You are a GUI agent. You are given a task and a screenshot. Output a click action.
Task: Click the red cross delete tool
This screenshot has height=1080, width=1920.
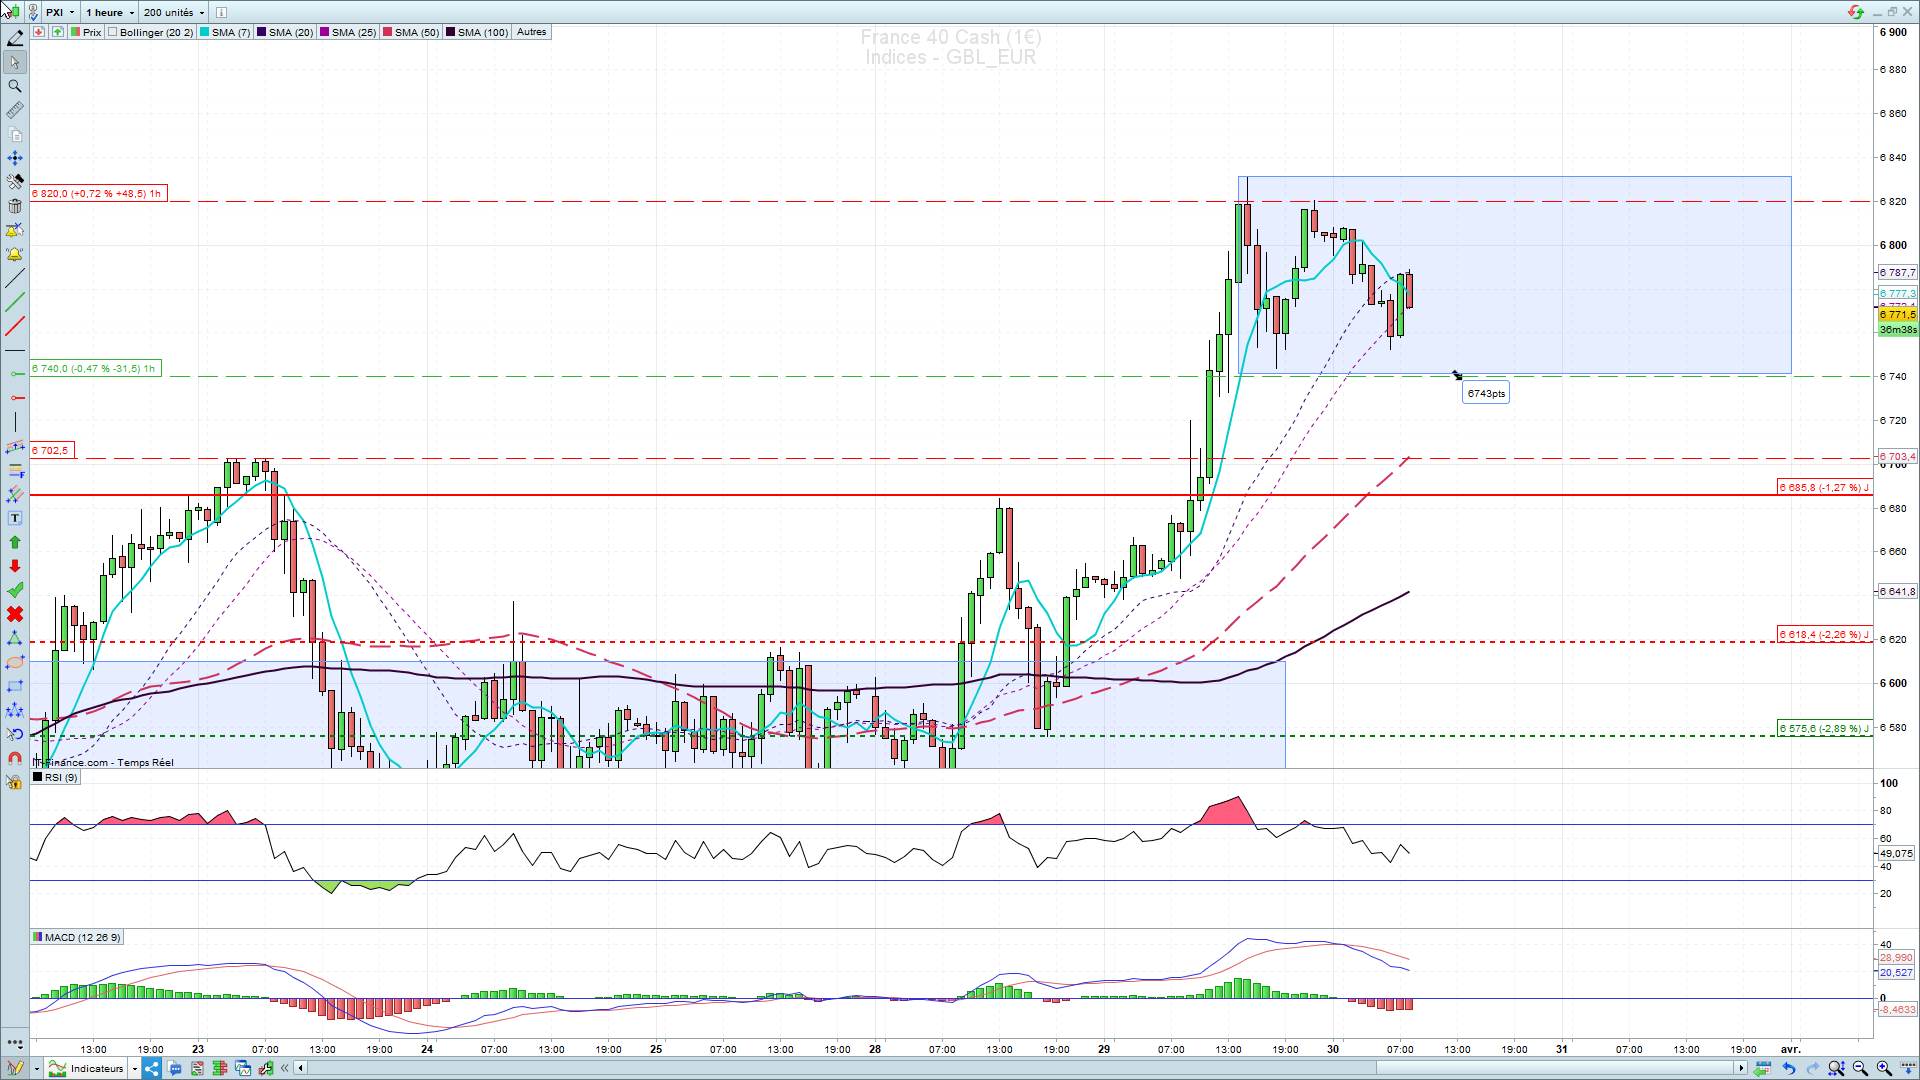[15, 614]
